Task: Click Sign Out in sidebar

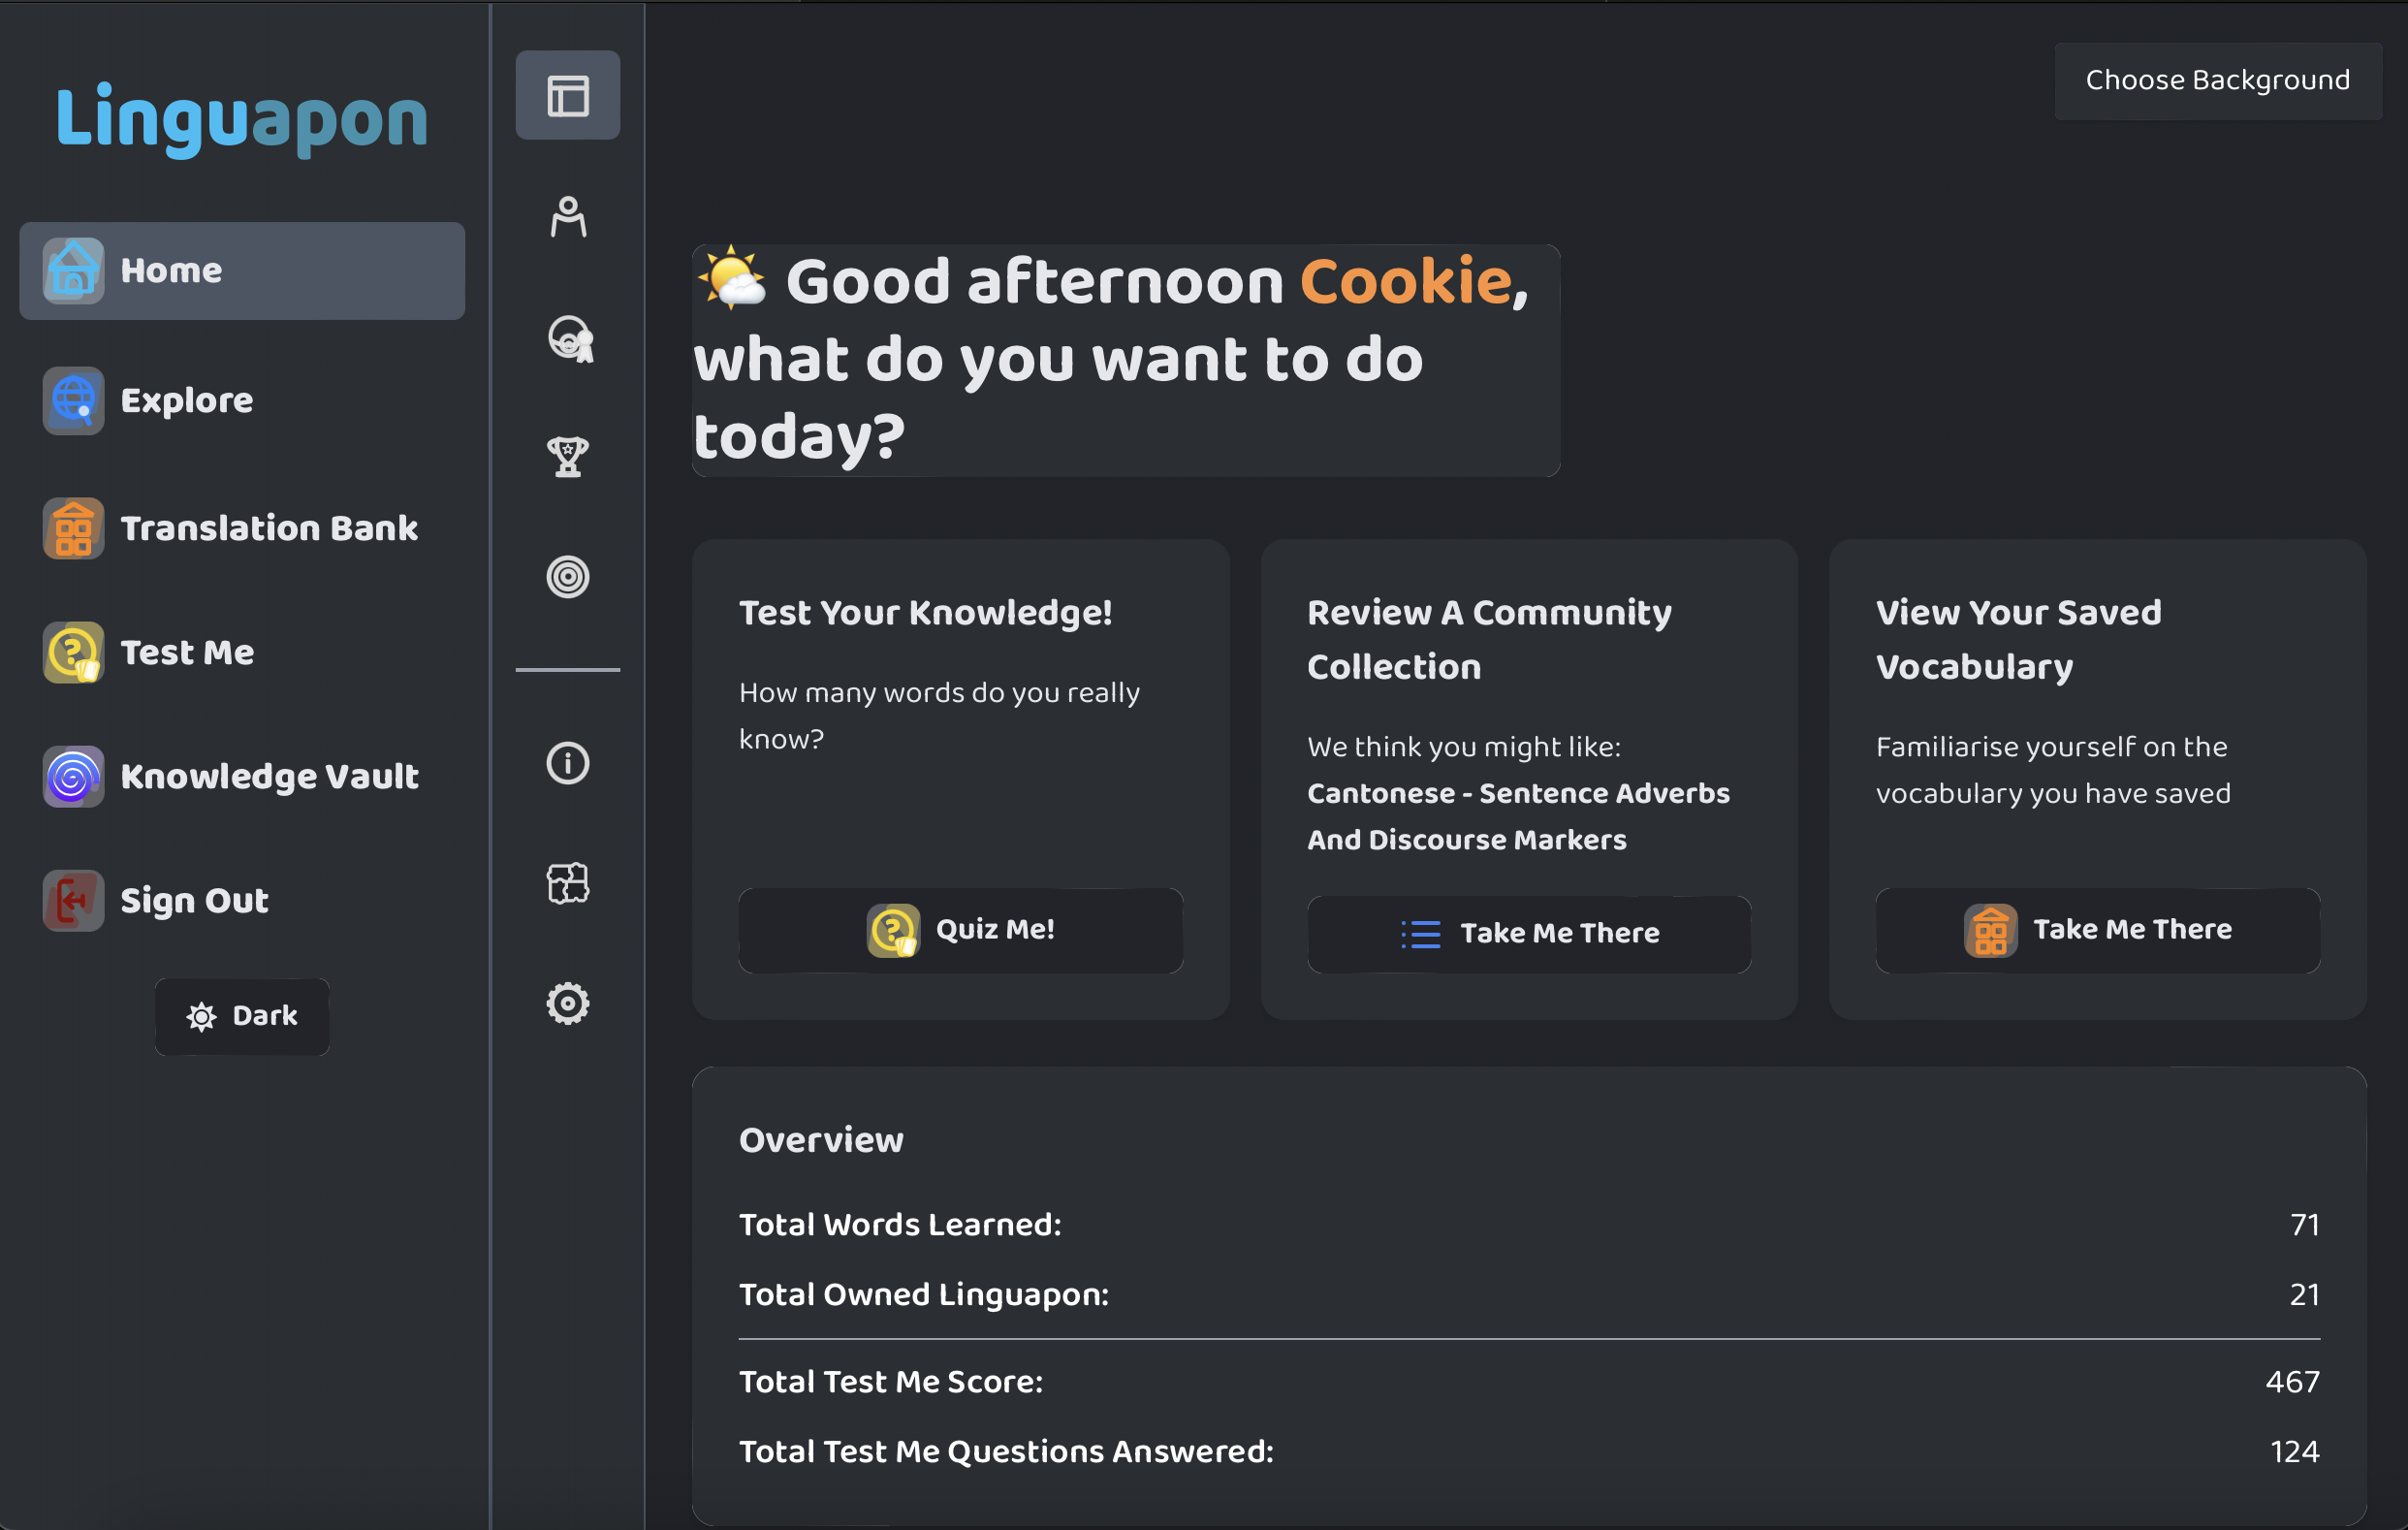Action: click(194, 900)
